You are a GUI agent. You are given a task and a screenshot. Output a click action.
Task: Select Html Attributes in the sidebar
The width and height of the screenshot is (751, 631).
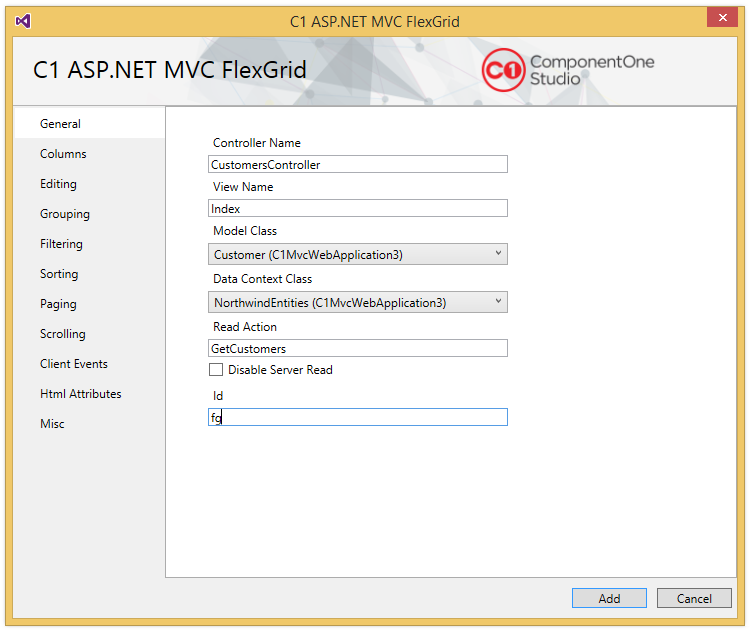(x=80, y=394)
